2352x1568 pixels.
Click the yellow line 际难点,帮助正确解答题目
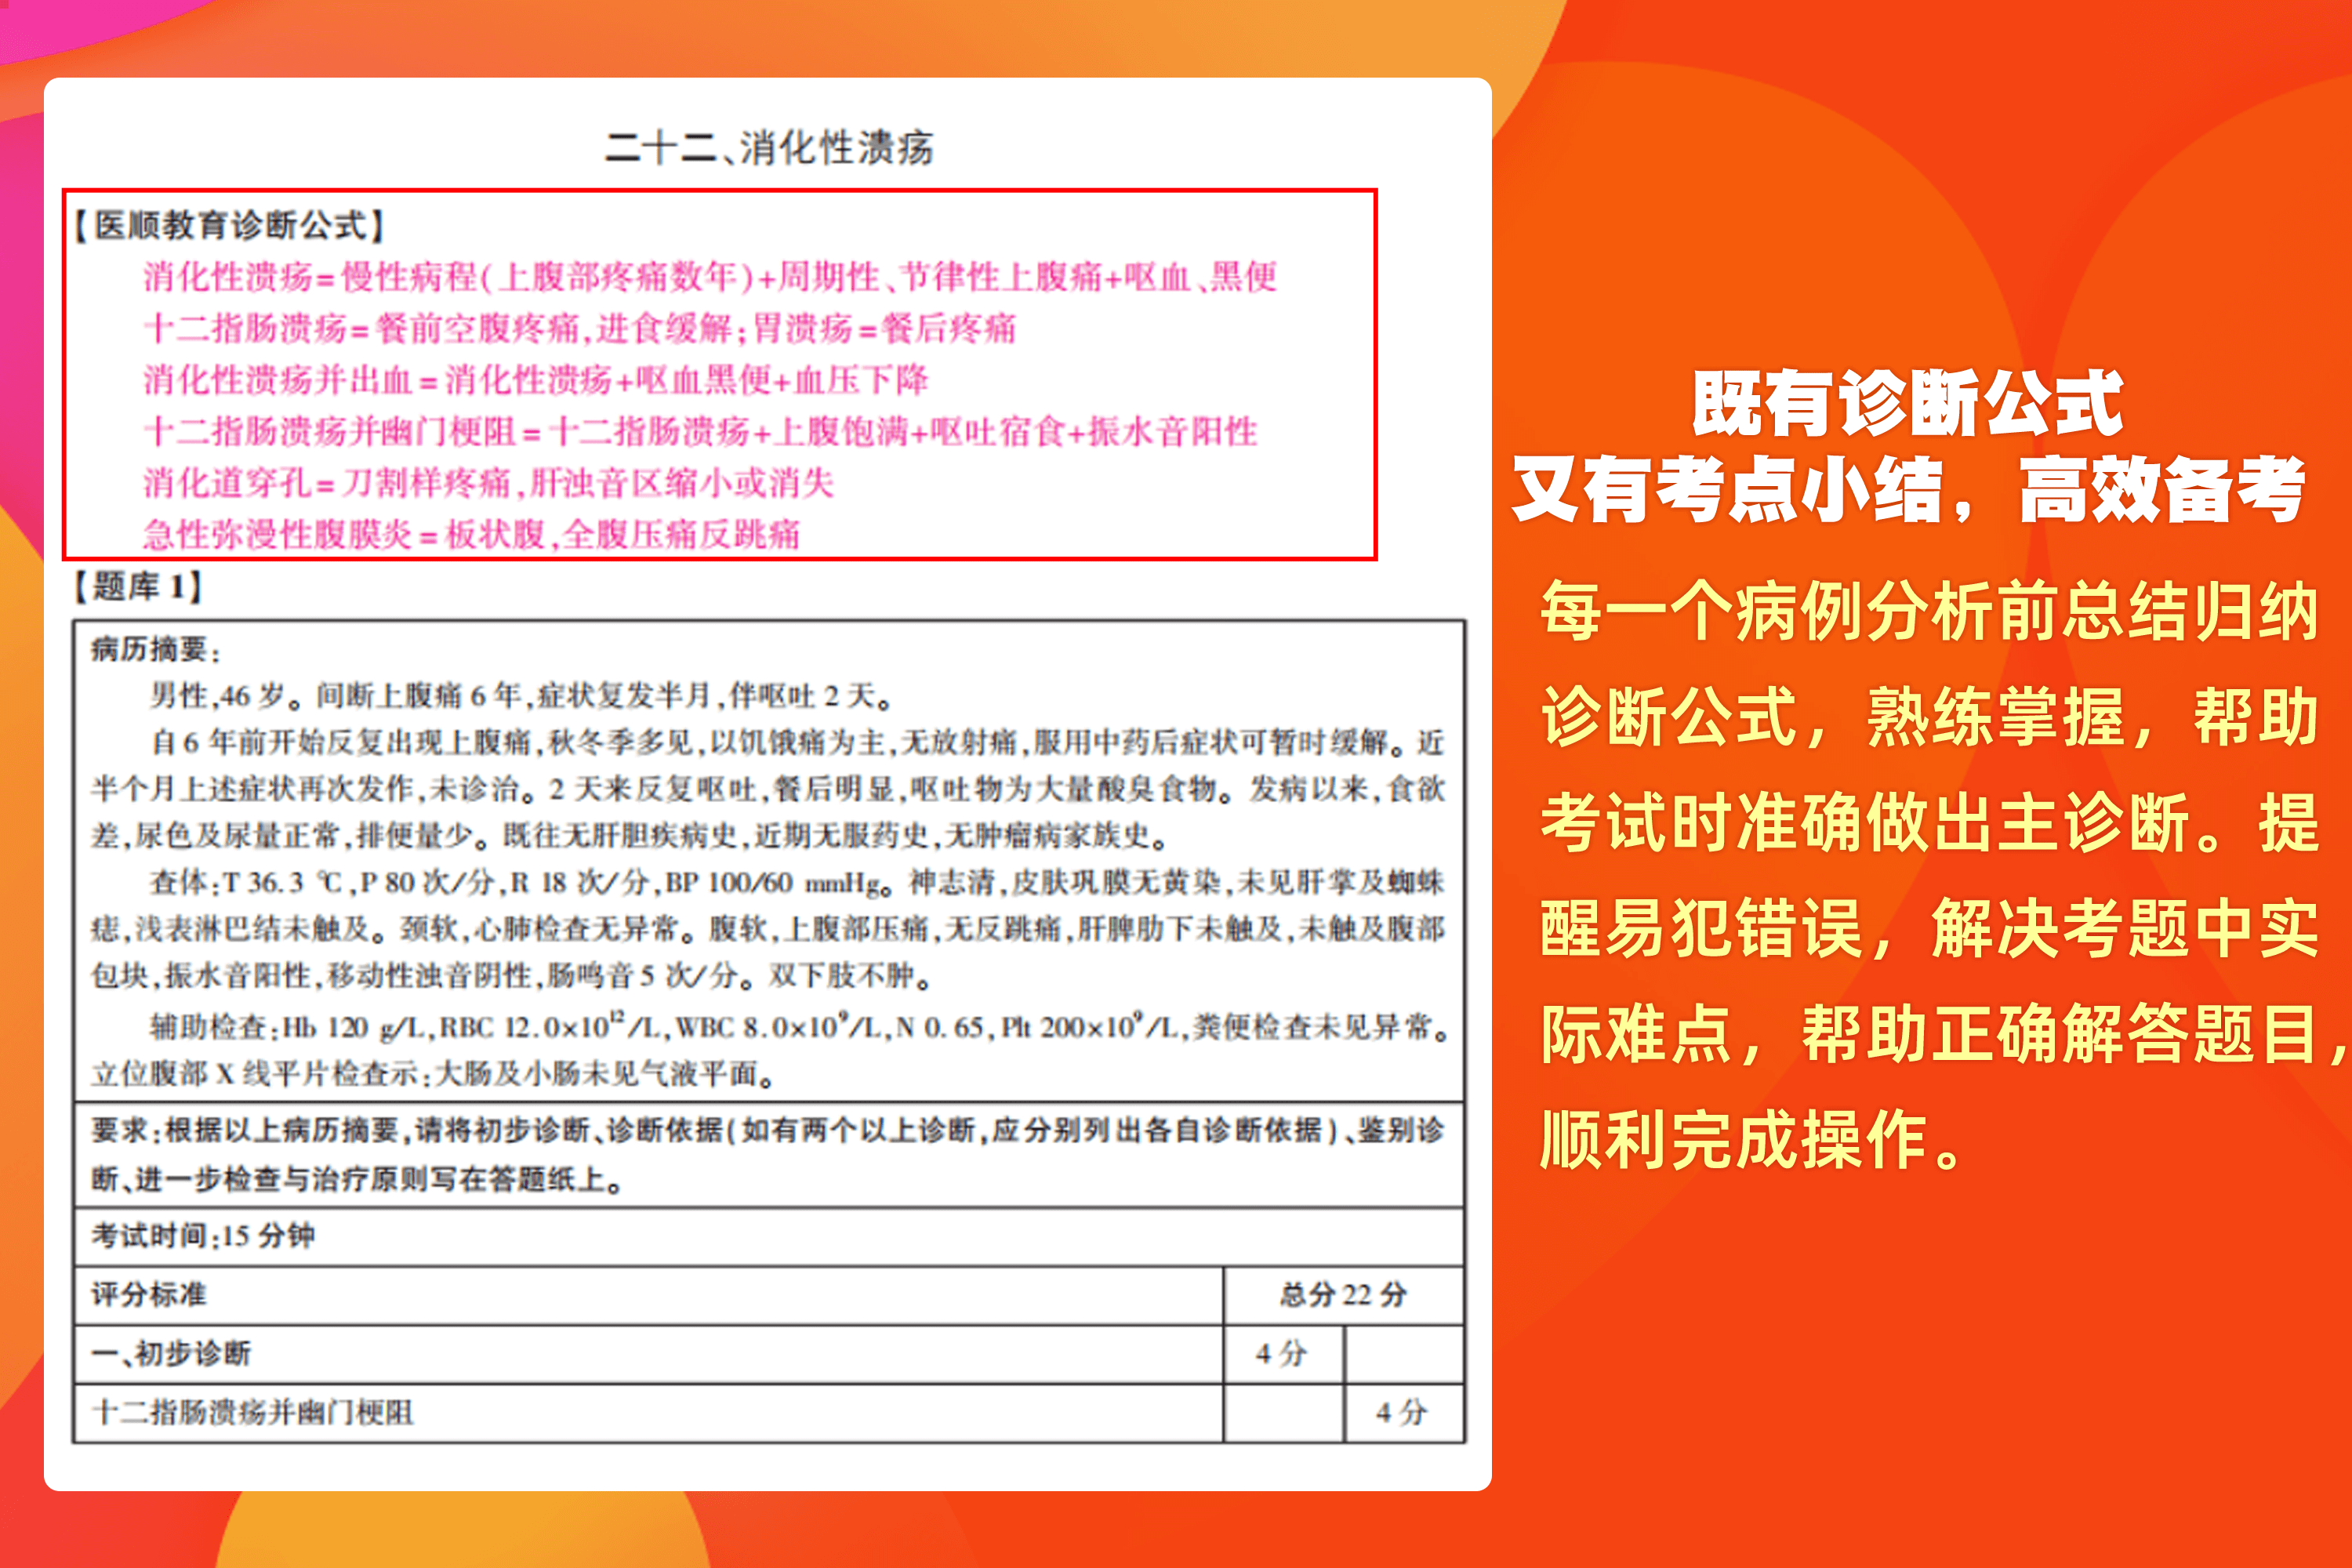click(x=1944, y=1034)
